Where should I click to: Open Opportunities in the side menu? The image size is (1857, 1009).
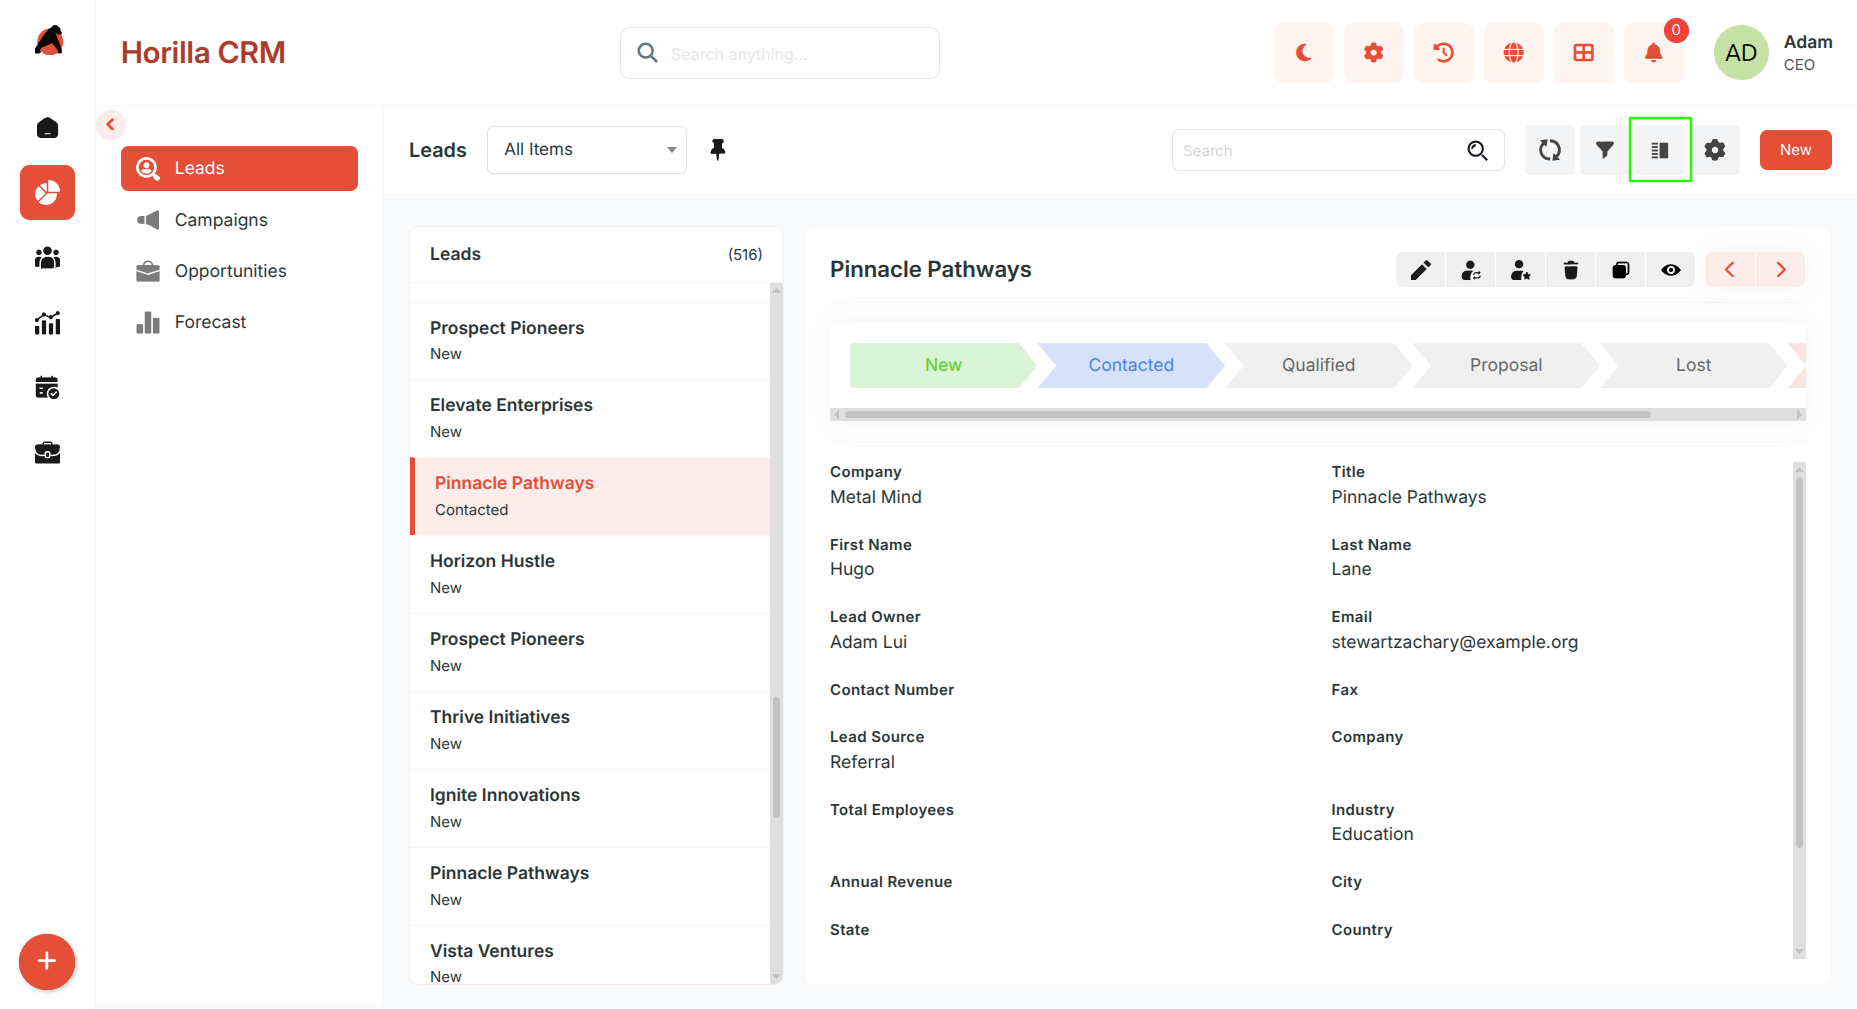coord(239,271)
